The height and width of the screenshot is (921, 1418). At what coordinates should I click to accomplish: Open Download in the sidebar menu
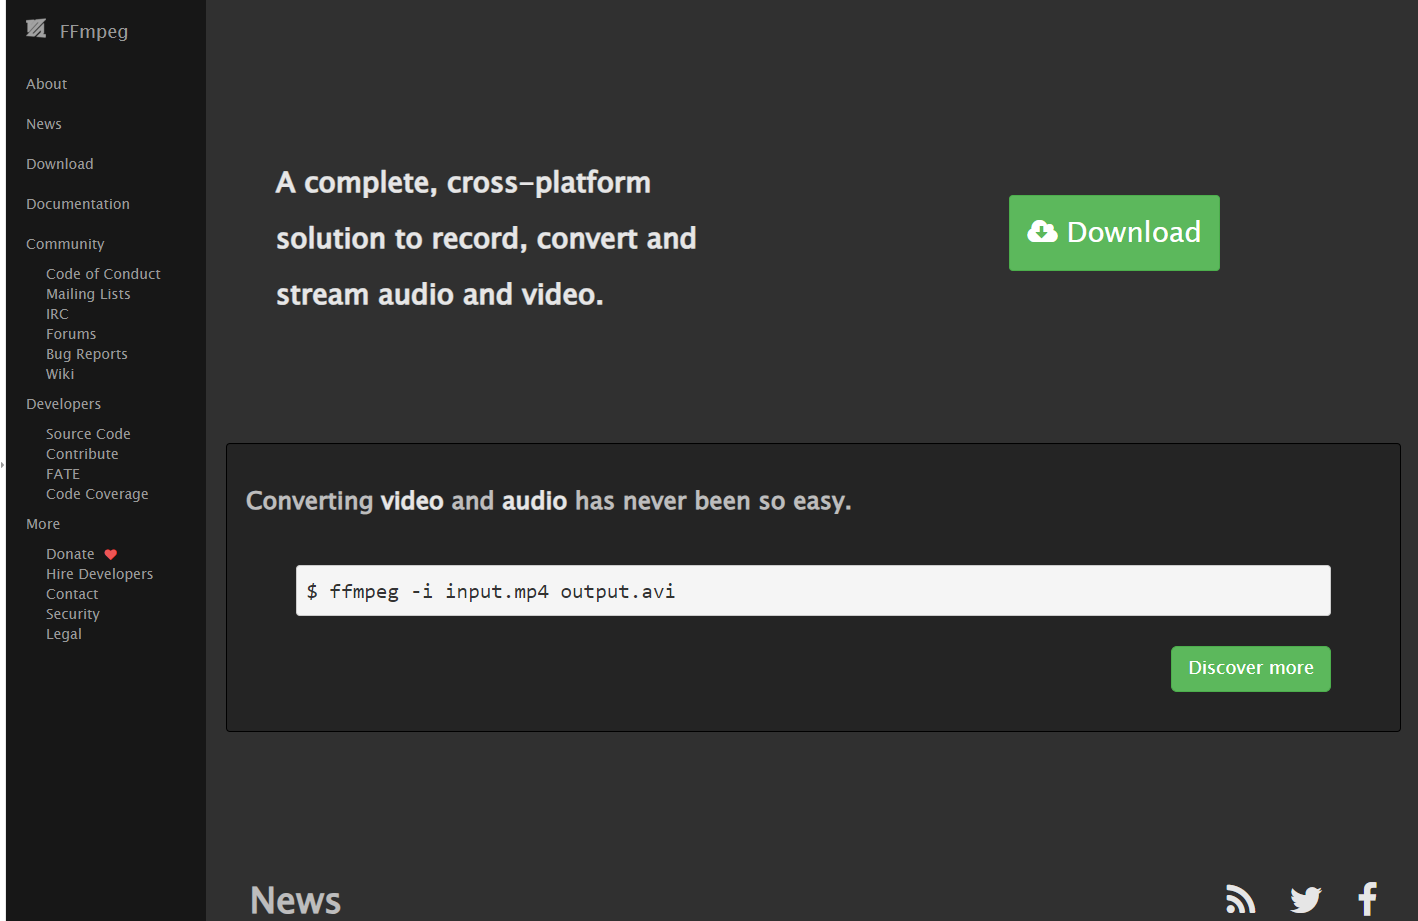tap(60, 164)
